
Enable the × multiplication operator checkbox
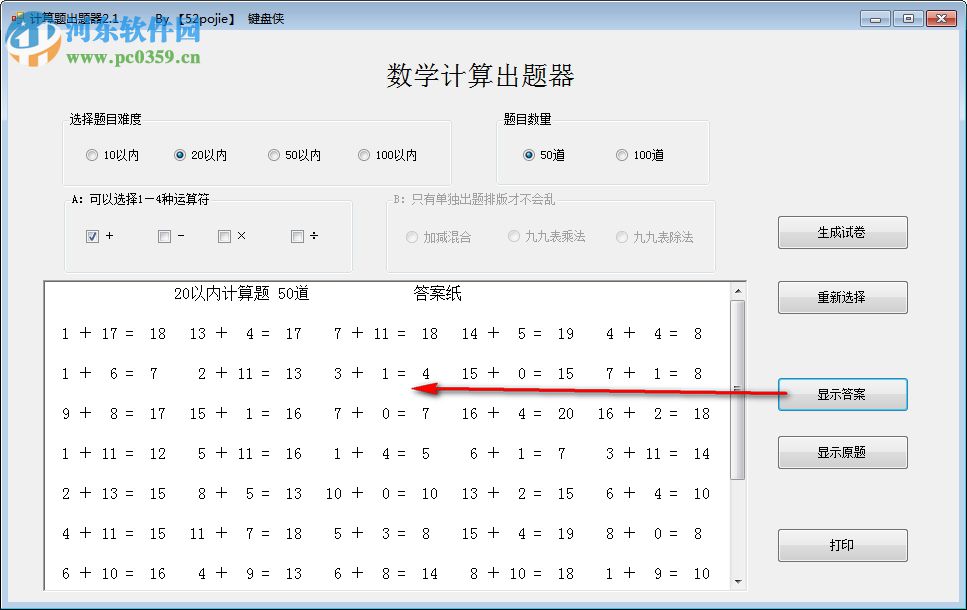225,236
